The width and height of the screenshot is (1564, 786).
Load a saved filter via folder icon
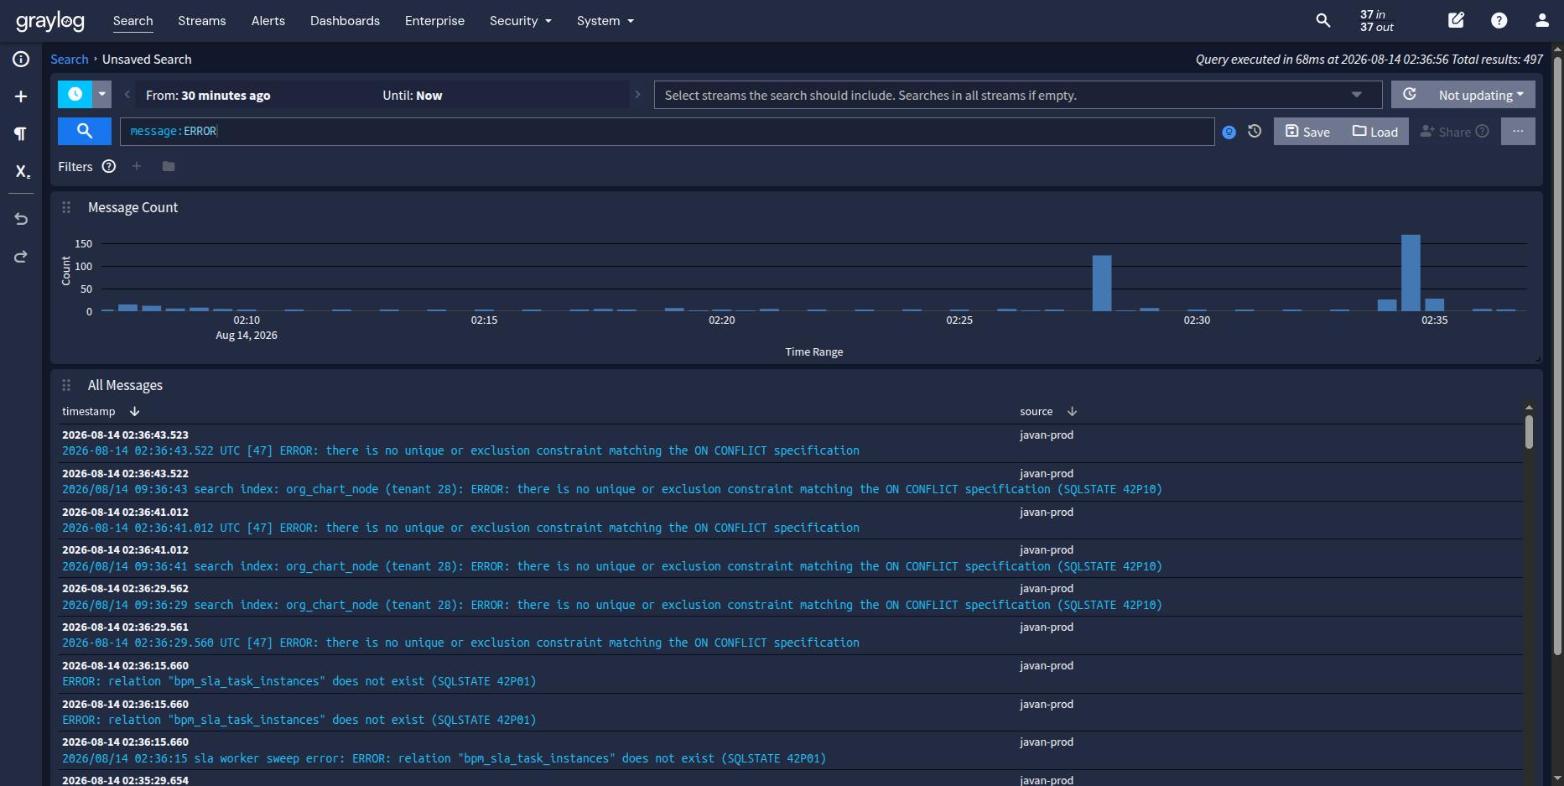point(168,166)
